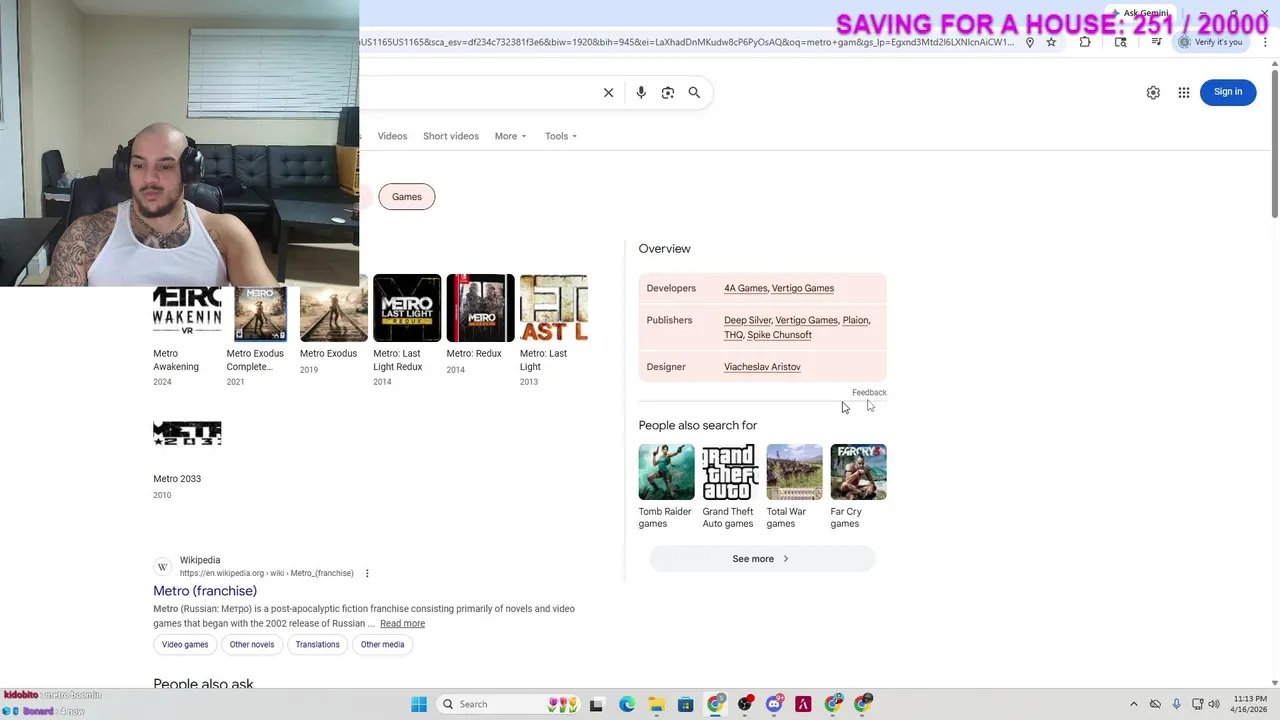Open volume control in system tray
Viewport: 1280px width, 720px height.
tap(1214, 704)
